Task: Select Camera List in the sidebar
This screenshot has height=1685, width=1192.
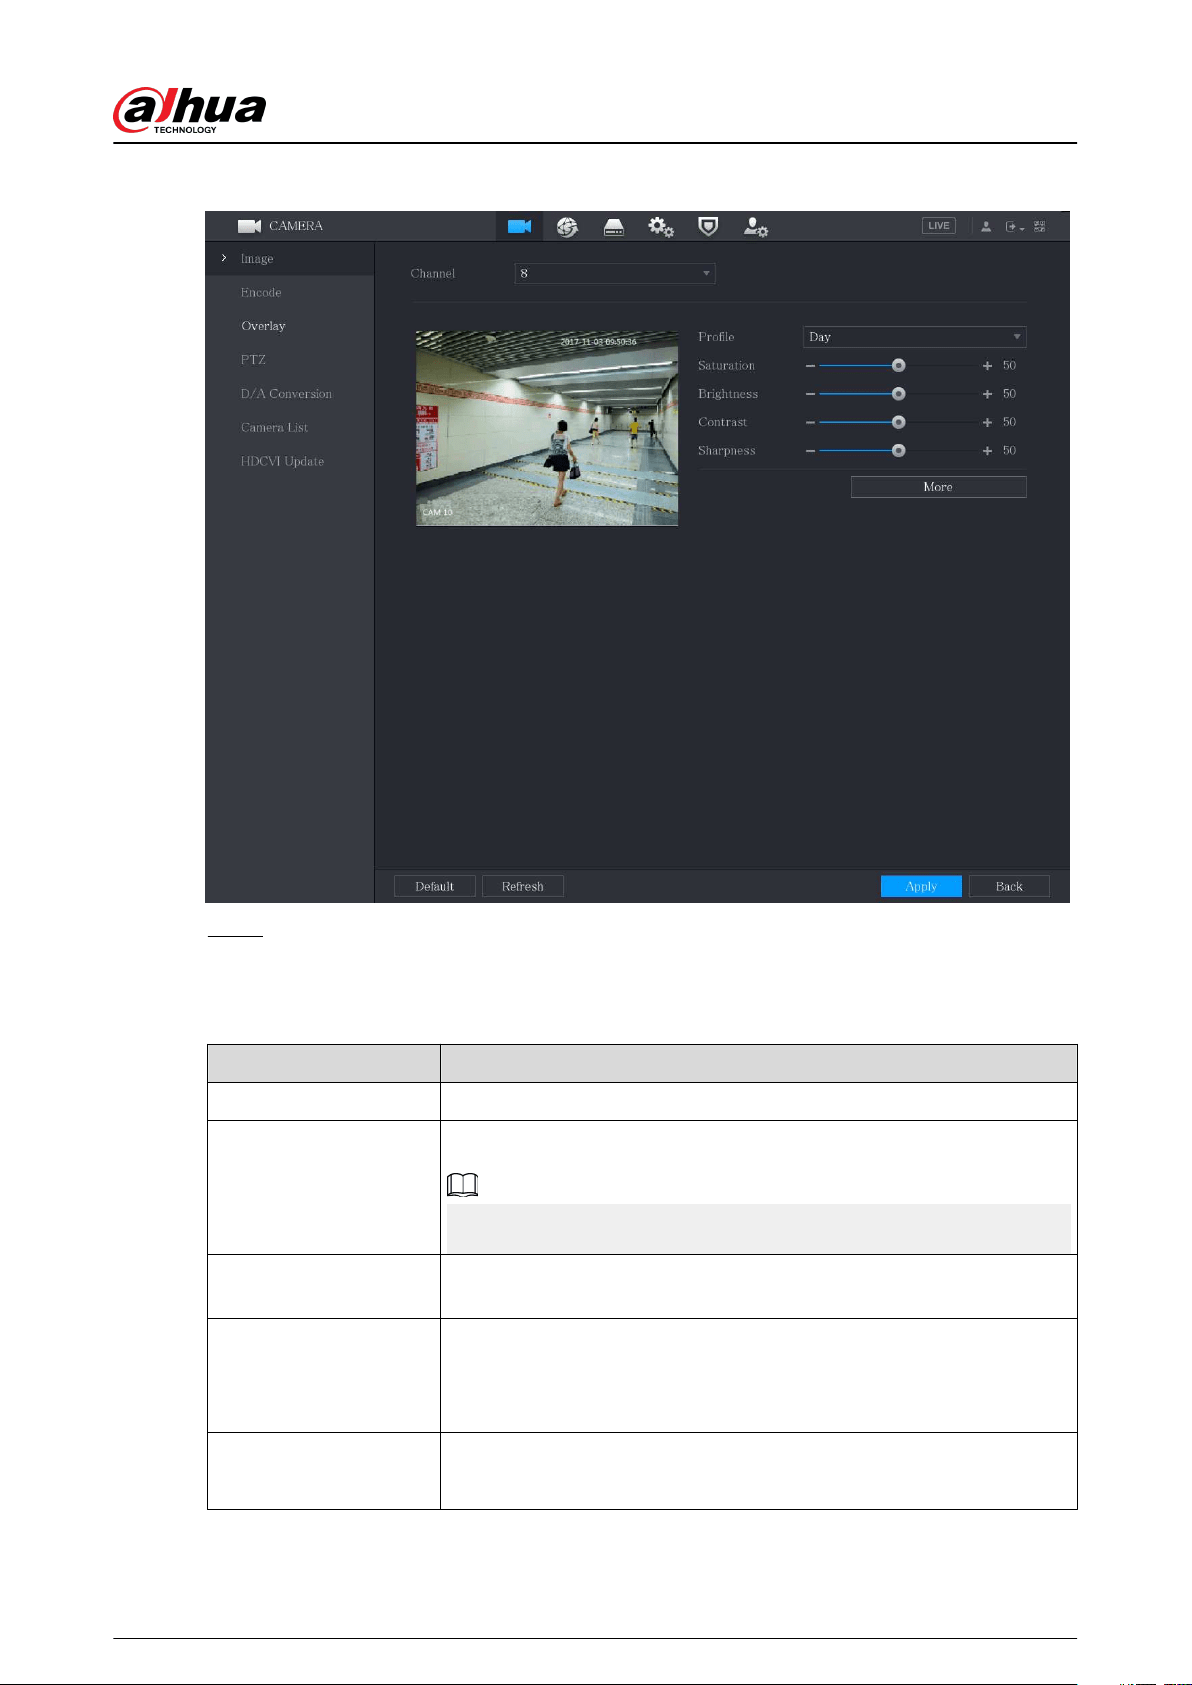Action: (x=274, y=428)
